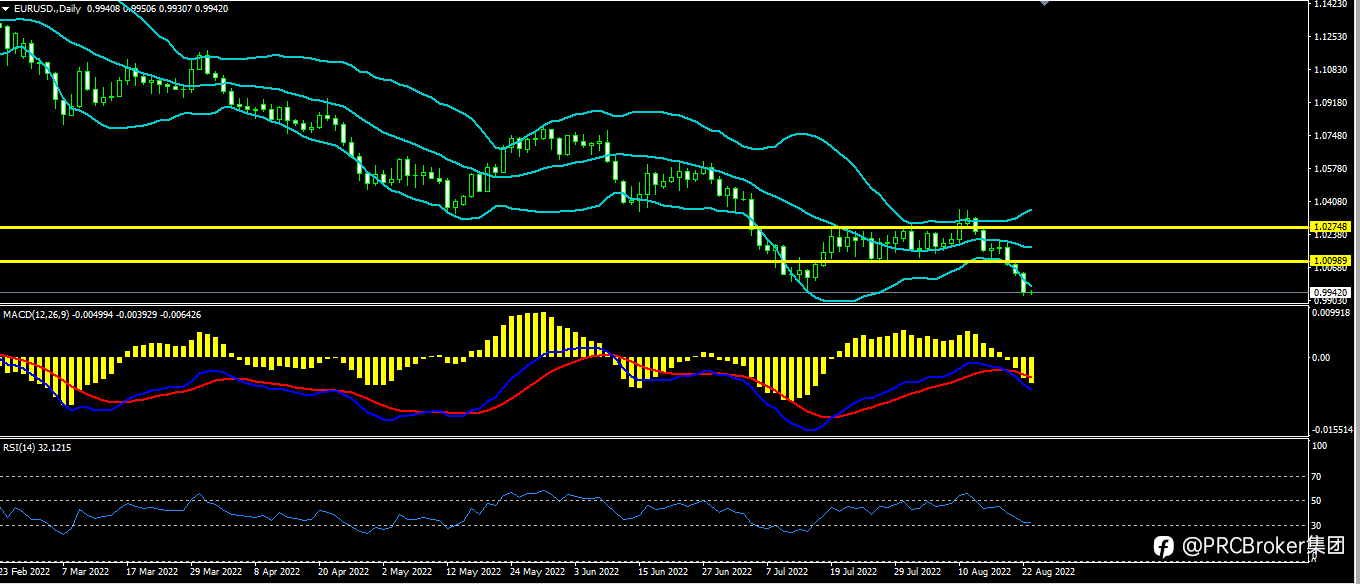Click the 7 Mar 2022 date label
This screenshot has height=584, width=1360.
coord(86,573)
